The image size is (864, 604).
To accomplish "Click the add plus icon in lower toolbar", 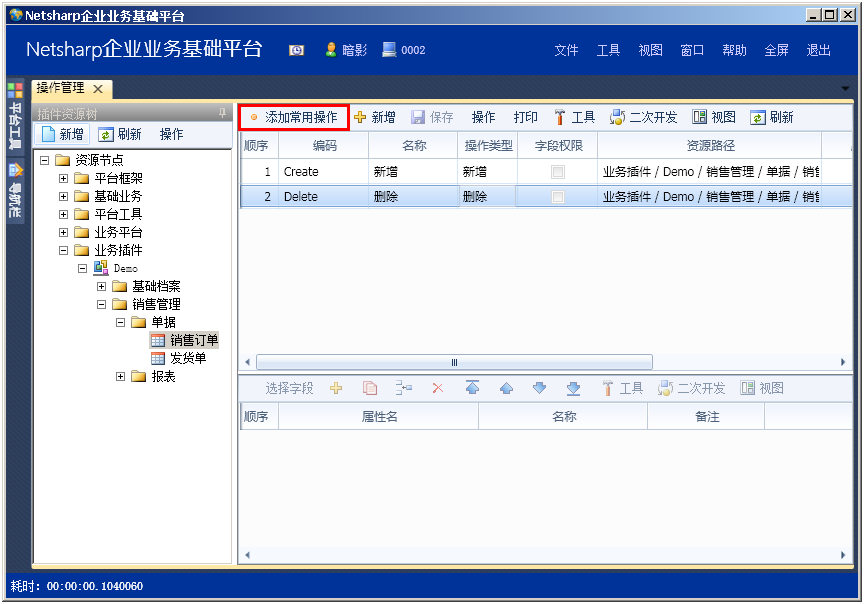I will coord(336,389).
